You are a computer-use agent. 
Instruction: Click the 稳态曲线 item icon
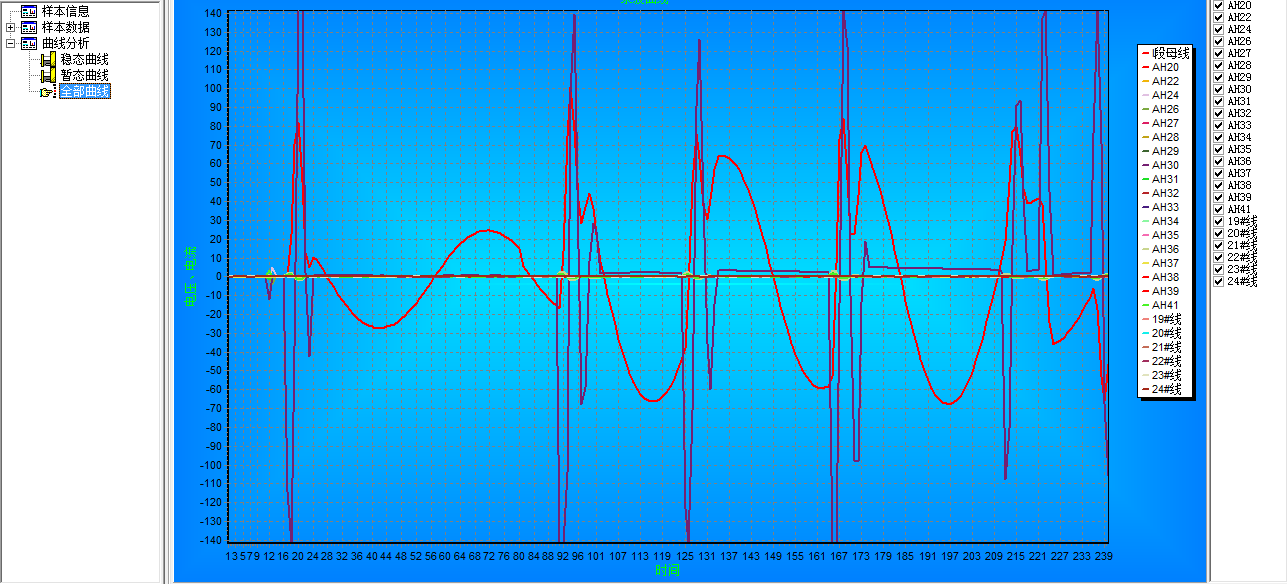47,59
